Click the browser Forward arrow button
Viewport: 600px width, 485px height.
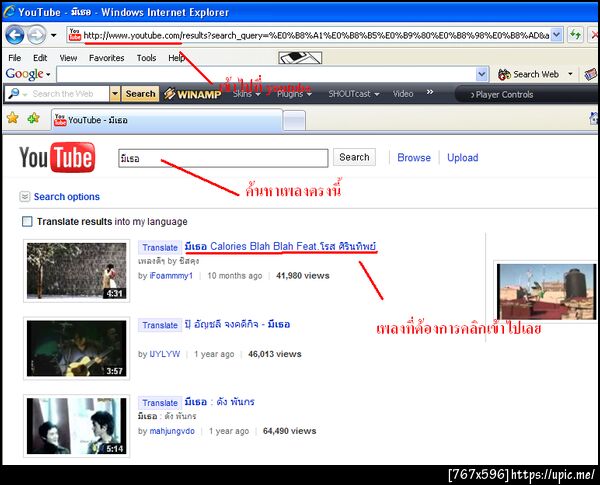tap(37, 35)
